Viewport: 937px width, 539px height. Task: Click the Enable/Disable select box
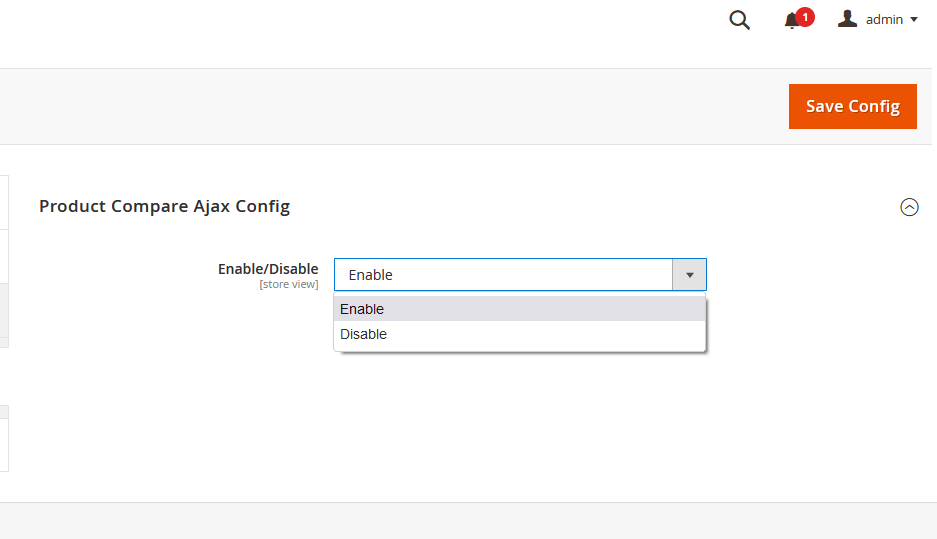(504, 275)
